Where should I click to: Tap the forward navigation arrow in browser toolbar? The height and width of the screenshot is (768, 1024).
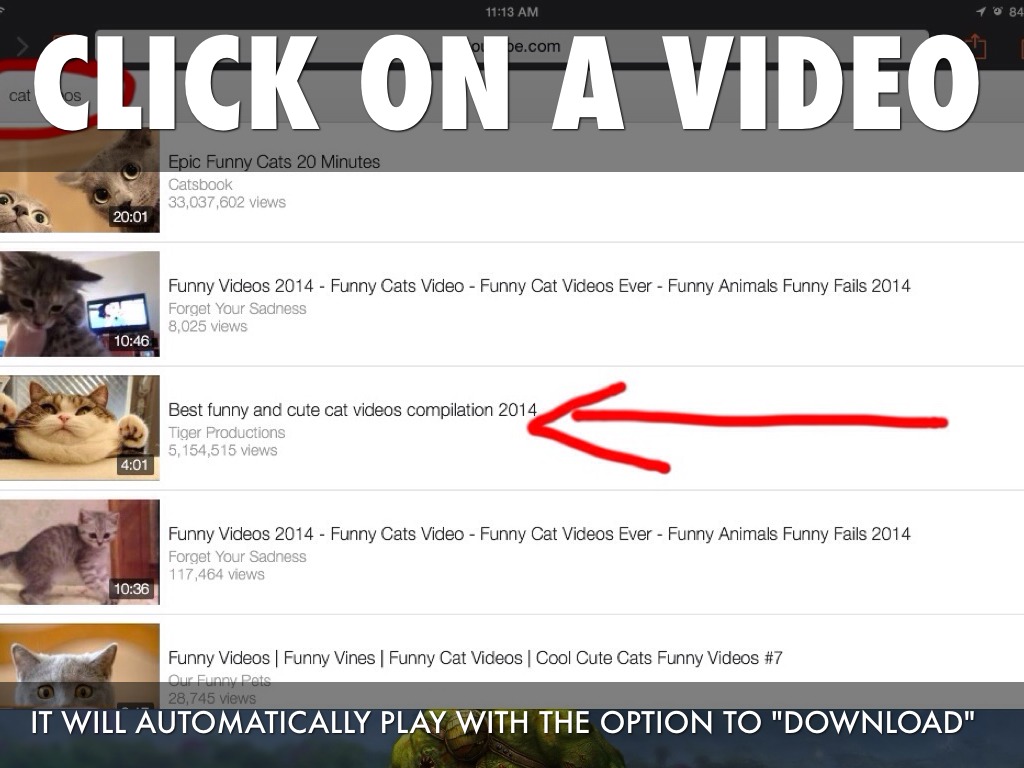[x=21, y=46]
